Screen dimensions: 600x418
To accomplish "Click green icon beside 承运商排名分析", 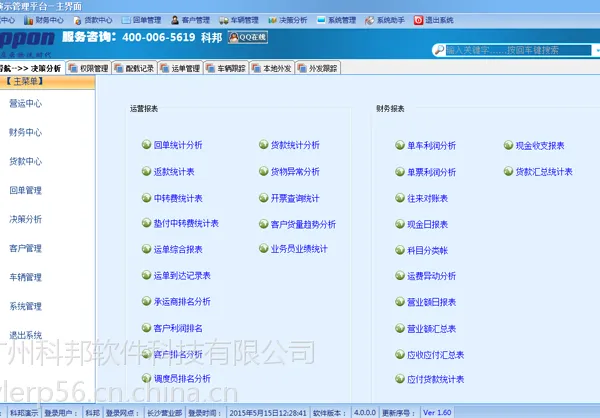I will (x=147, y=301).
